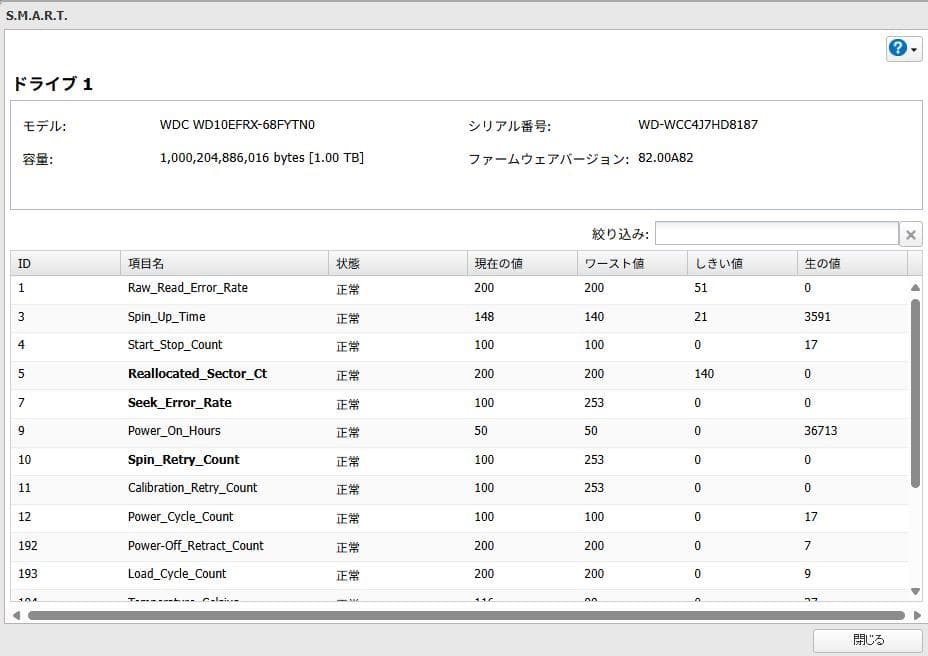Screen dimensions: 928x656
Task: Click the scrollbar's down arrow to scroll attributes
Action: pos(914,591)
